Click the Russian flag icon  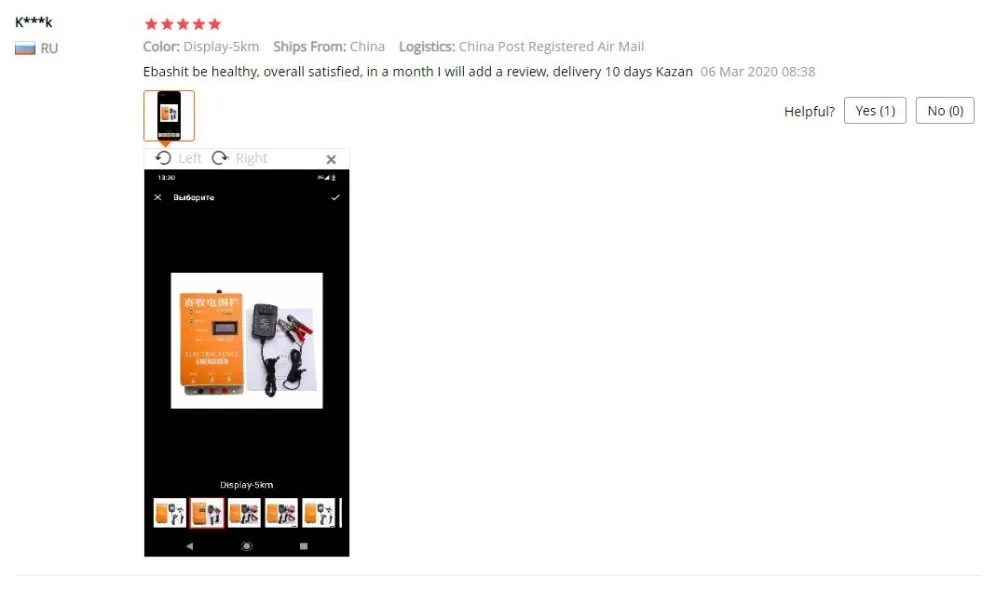[x=25, y=48]
